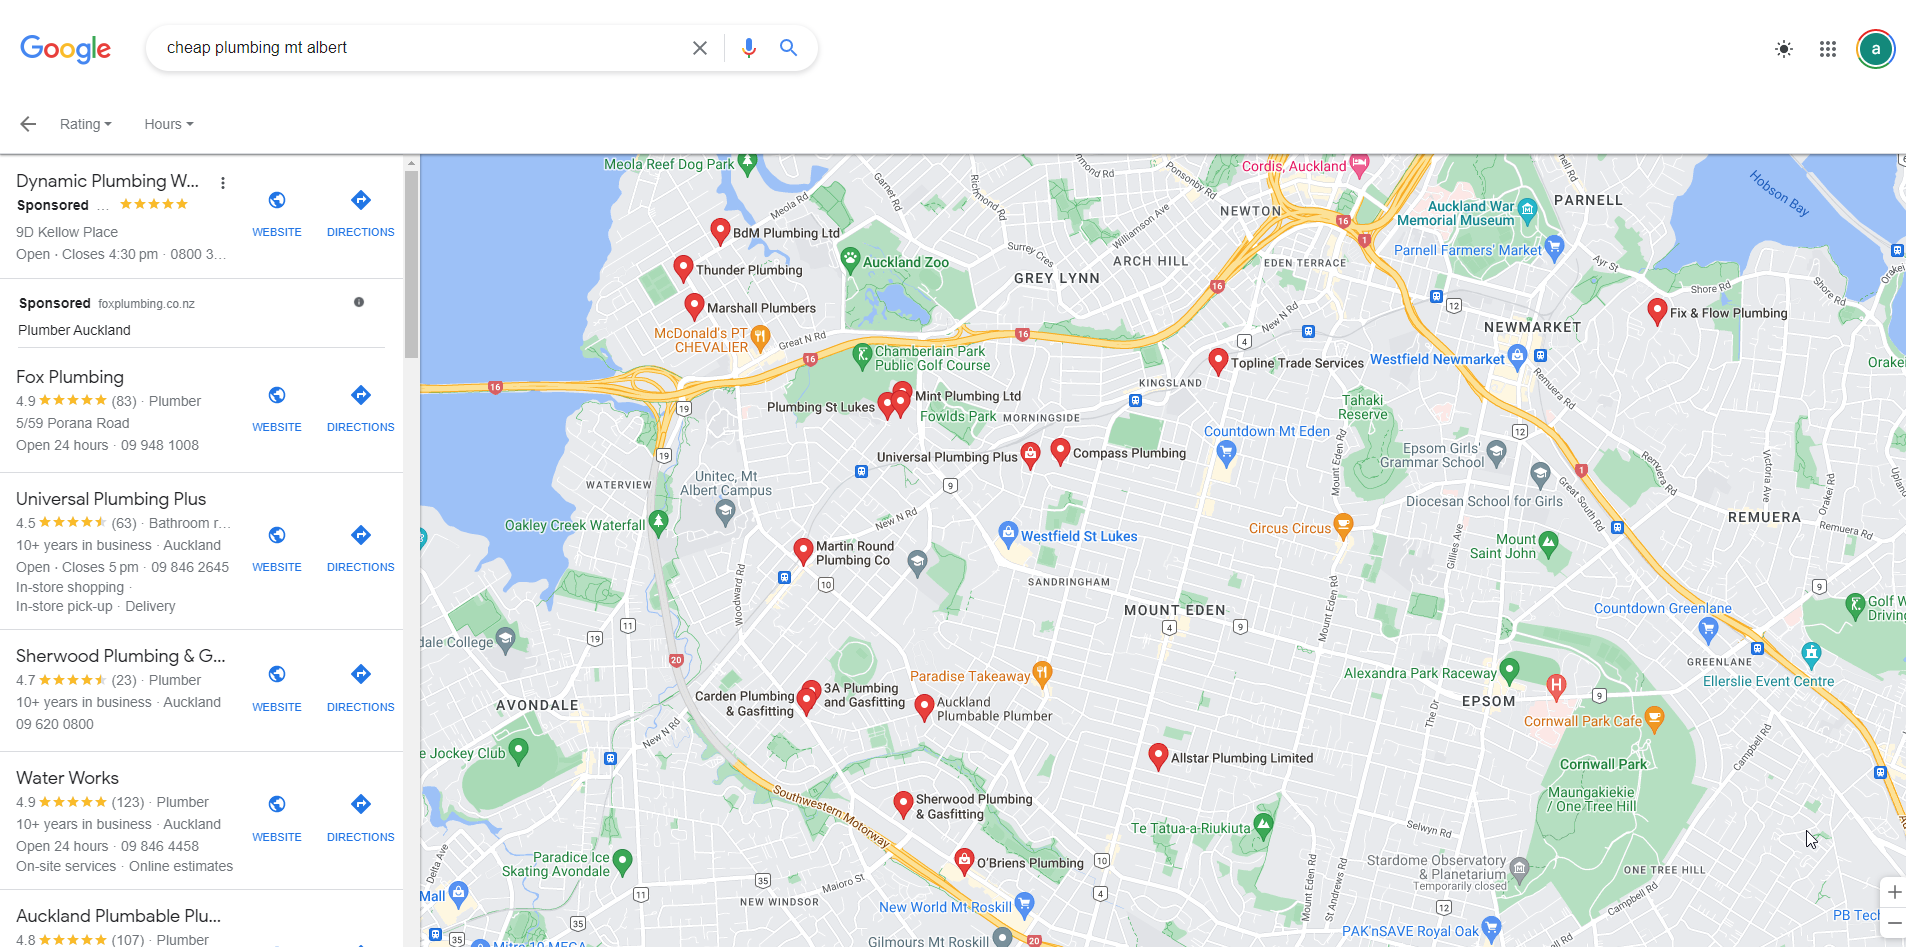The width and height of the screenshot is (1906, 947).
Task: Zoom in on the map
Action: (1894, 892)
